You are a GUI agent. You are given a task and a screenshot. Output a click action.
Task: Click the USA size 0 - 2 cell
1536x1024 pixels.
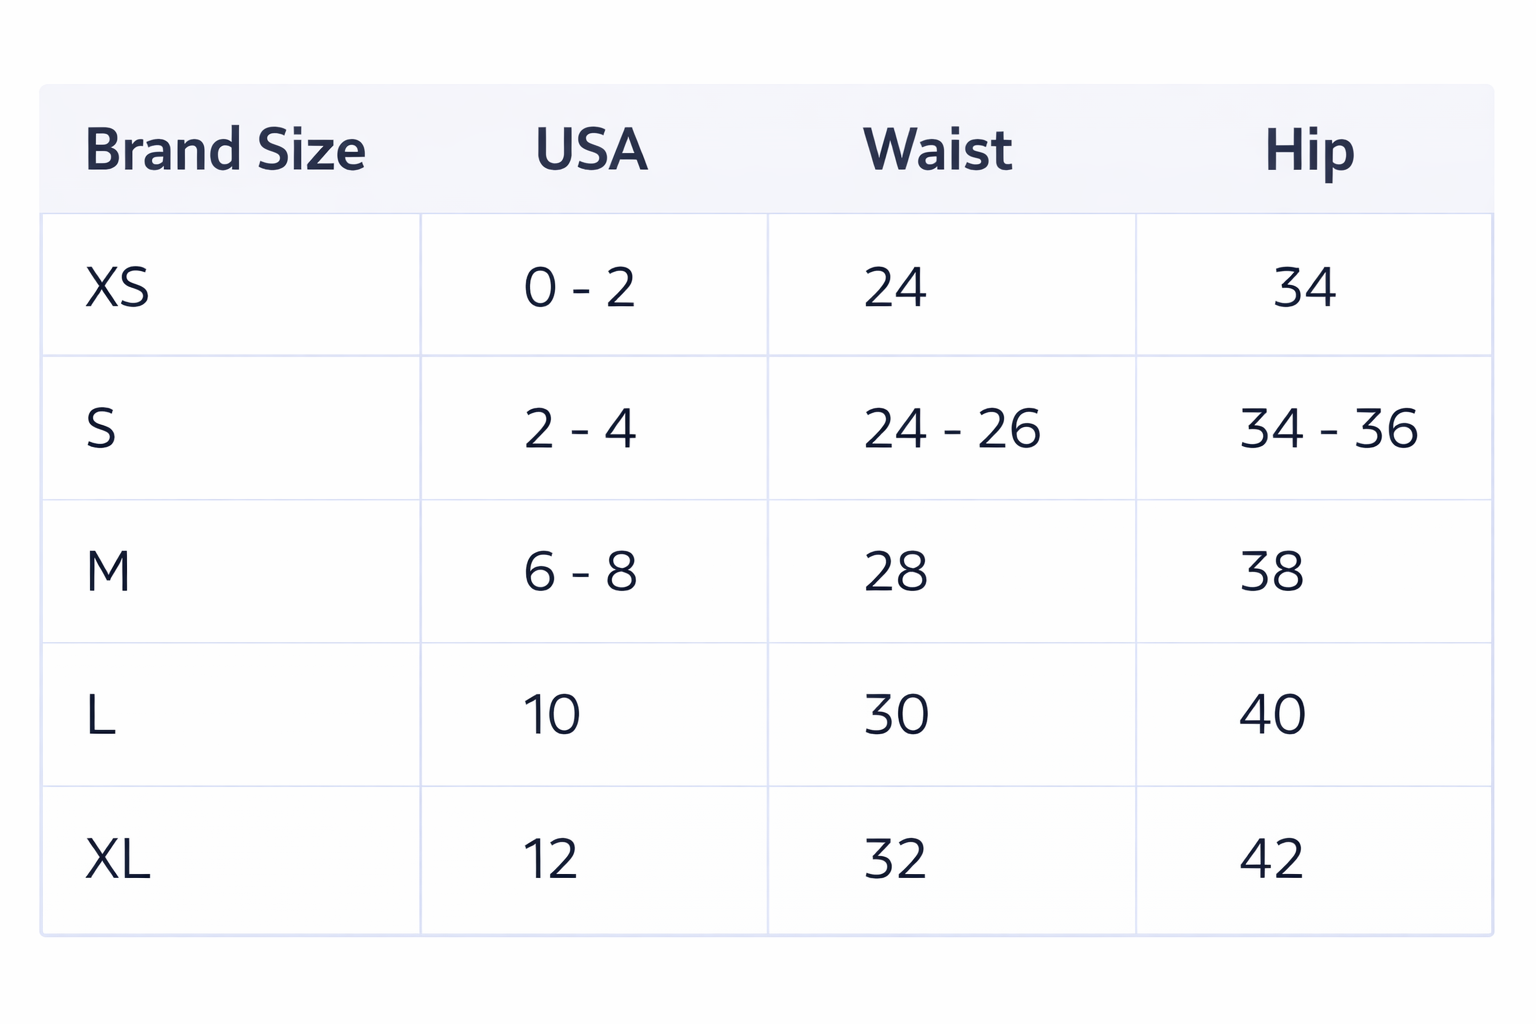coord(579,287)
